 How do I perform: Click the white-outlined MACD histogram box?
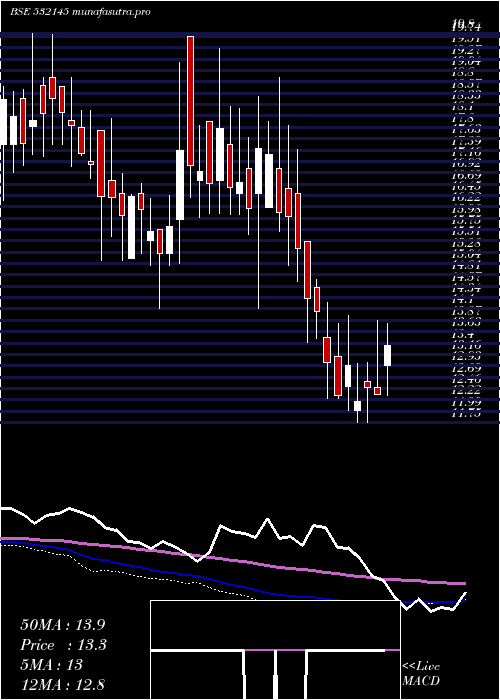[275, 650]
